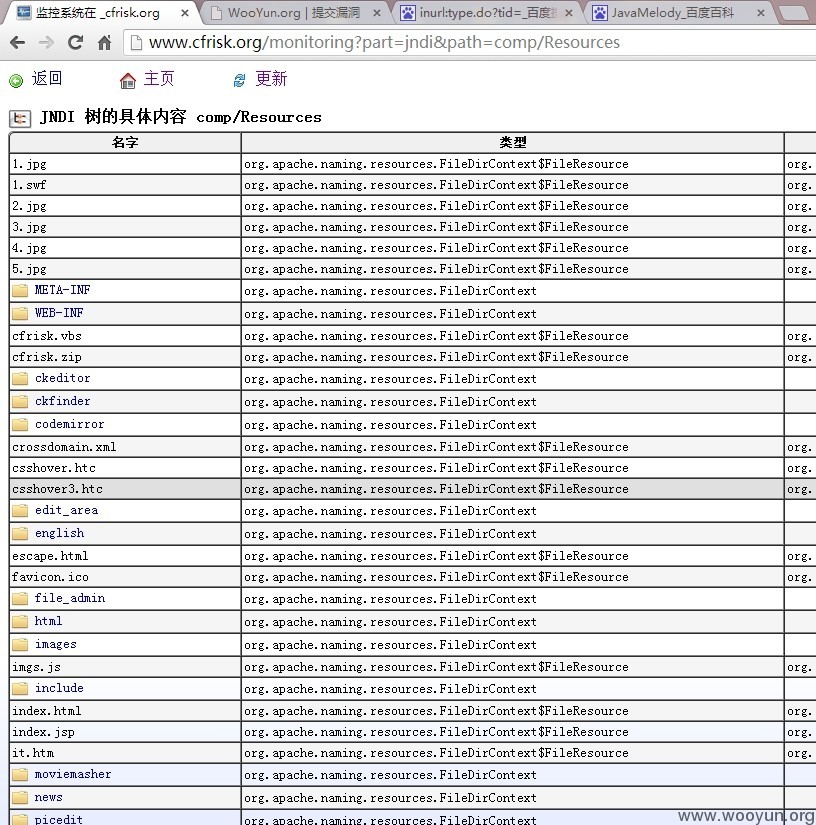The width and height of the screenshot is (816, 825).
Task: Click the 主页 link
Action: (159, 78)
